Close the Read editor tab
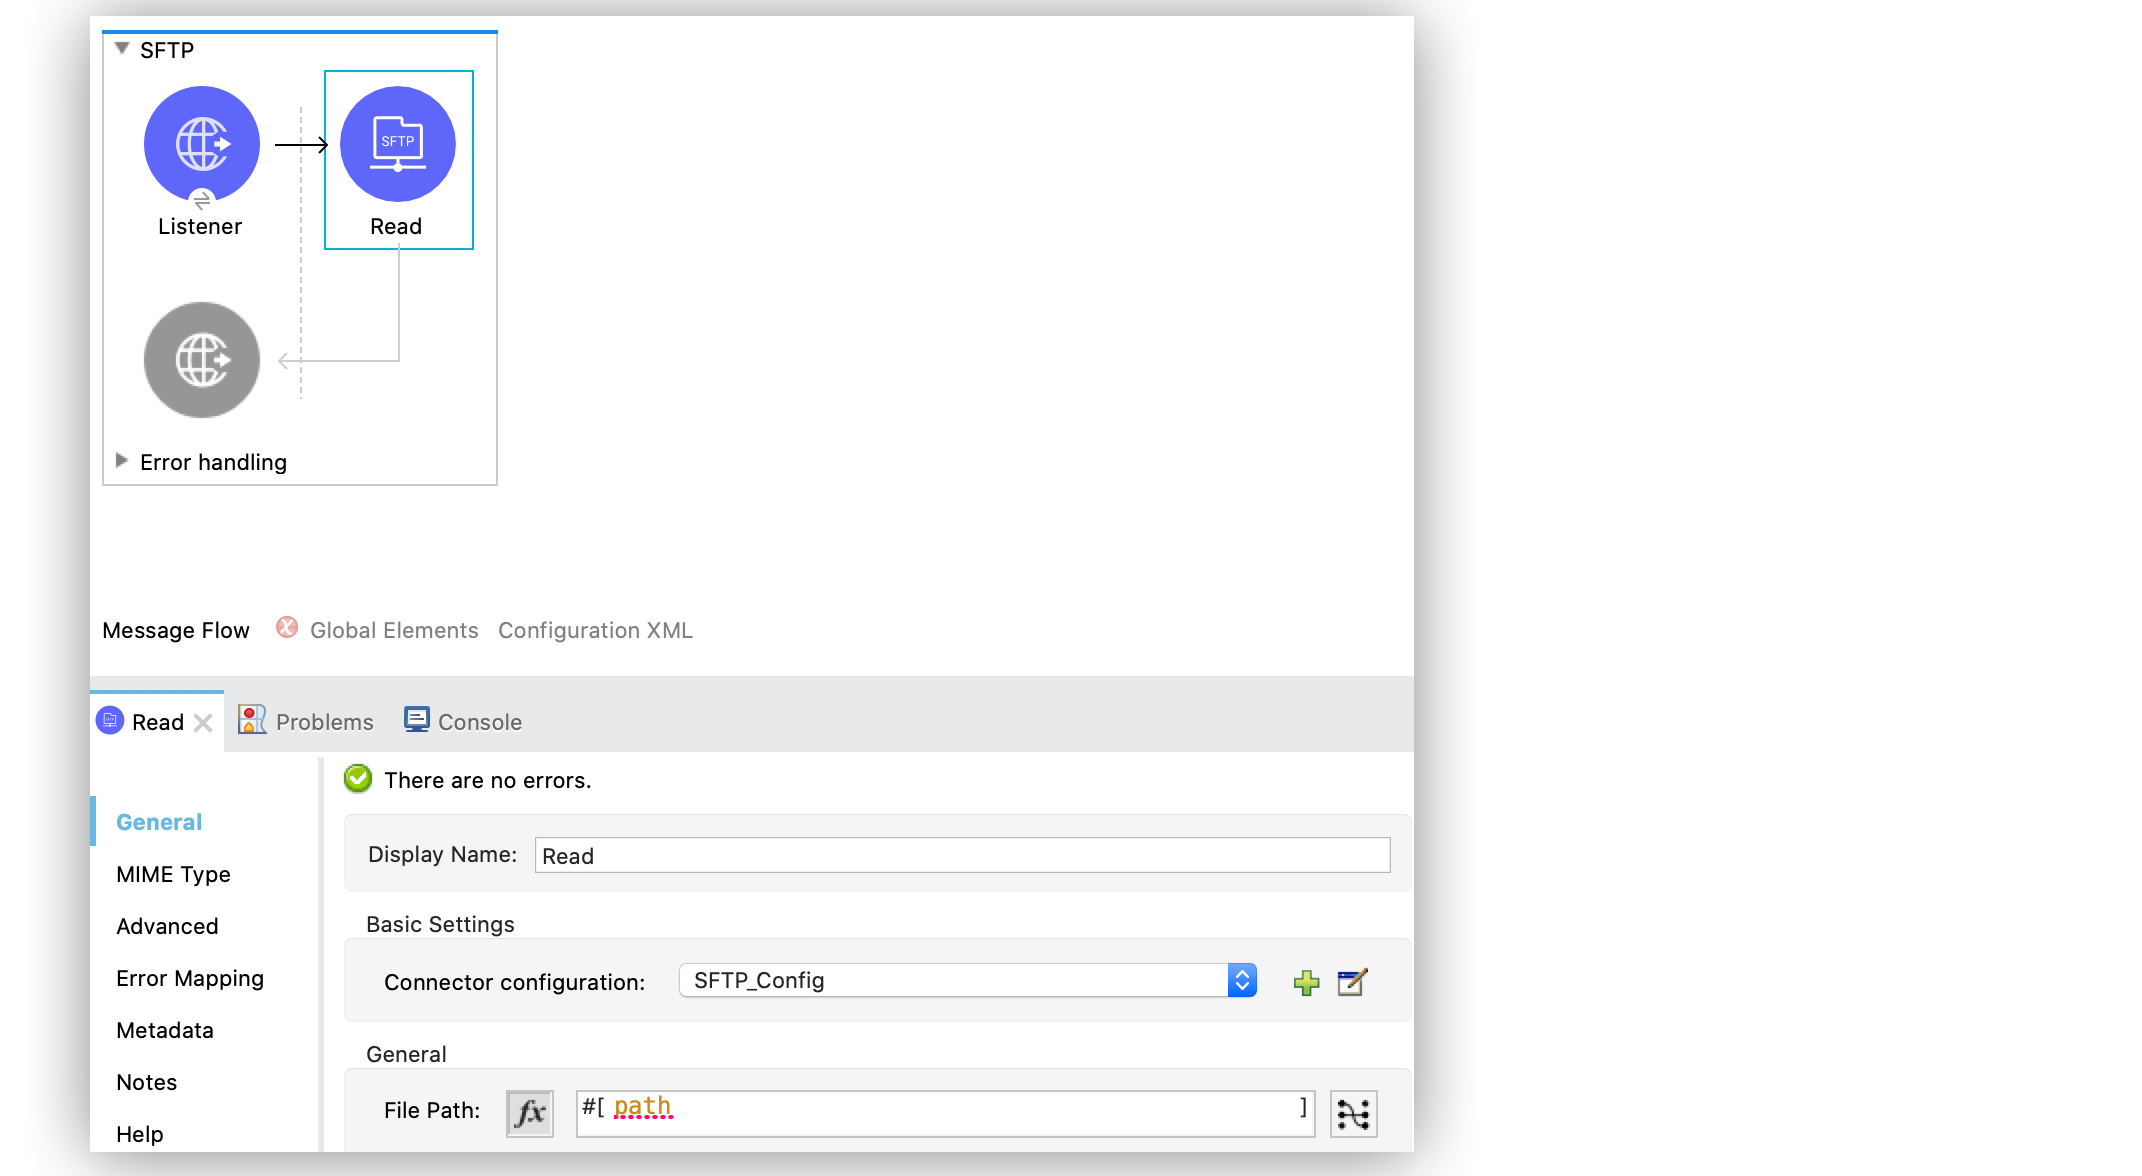The image size is (2142, 1176). [204, 721]
